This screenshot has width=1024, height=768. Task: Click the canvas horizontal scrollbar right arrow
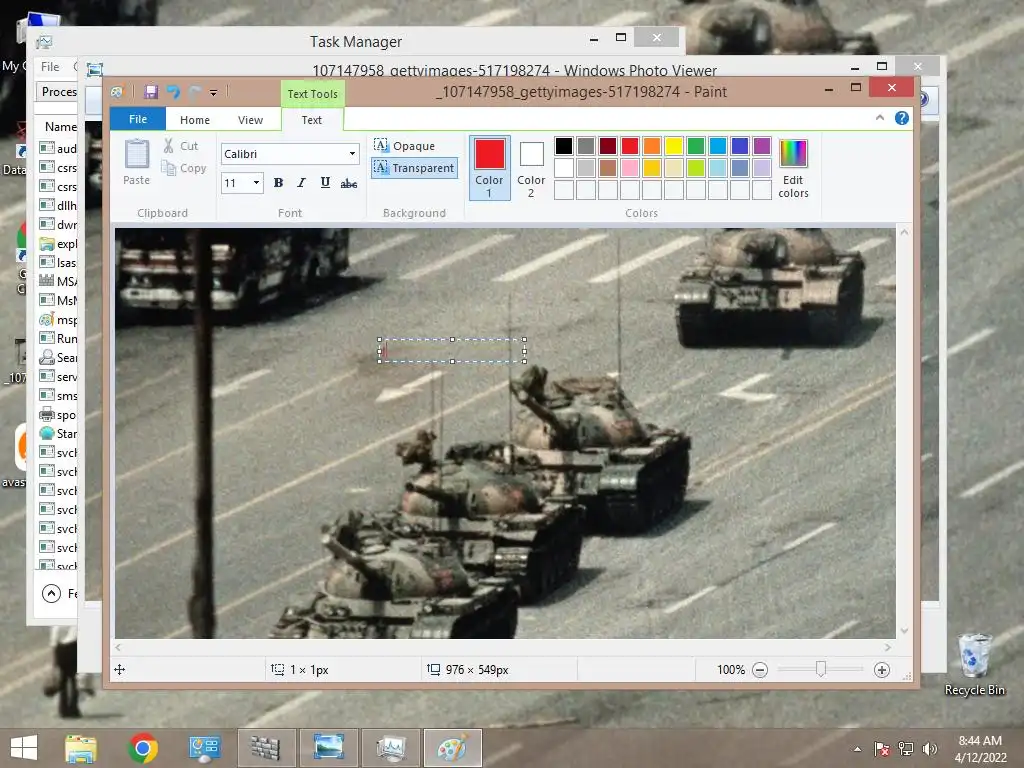(x=888, y=647)
